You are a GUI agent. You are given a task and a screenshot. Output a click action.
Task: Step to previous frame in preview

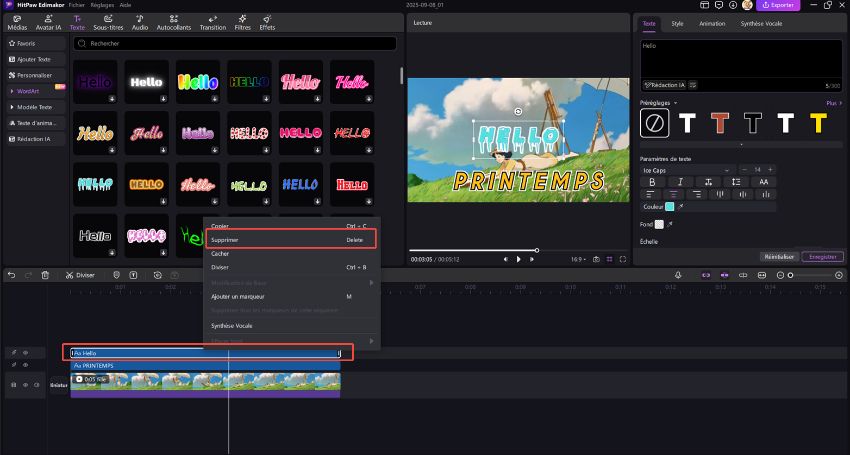tap(506, 259)
